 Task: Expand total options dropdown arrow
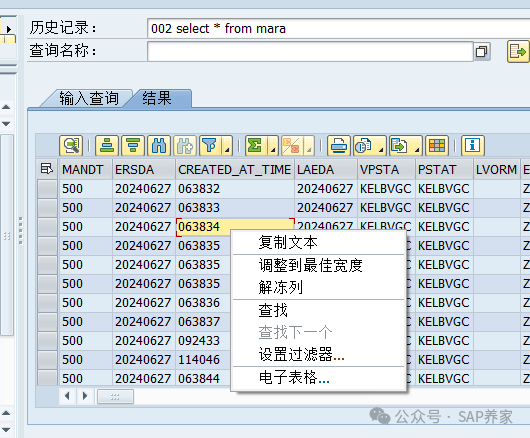(x=273, y=146)
